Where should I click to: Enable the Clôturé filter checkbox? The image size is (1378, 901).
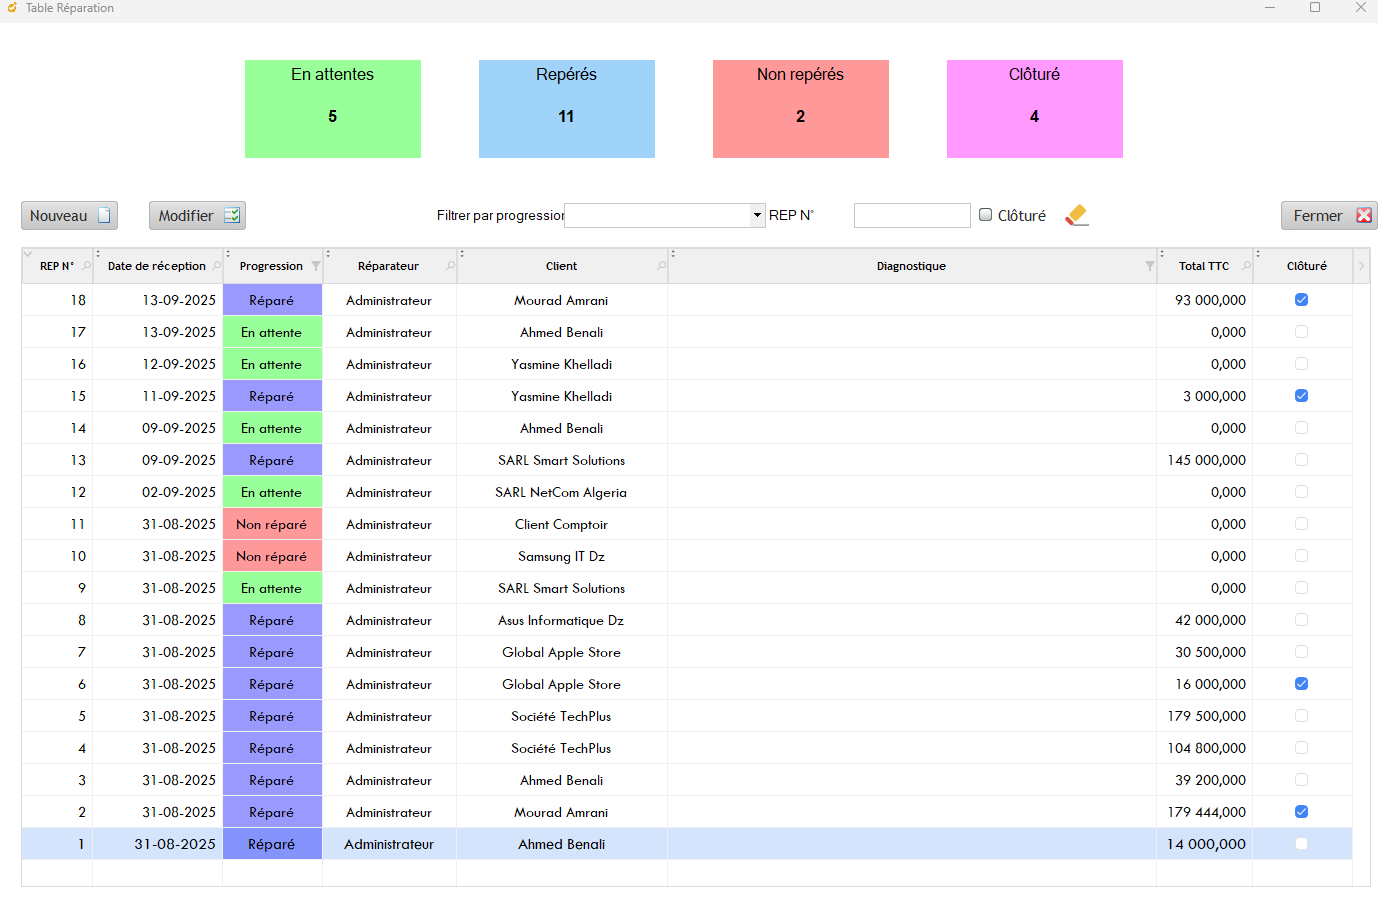[x=986, y=215]
